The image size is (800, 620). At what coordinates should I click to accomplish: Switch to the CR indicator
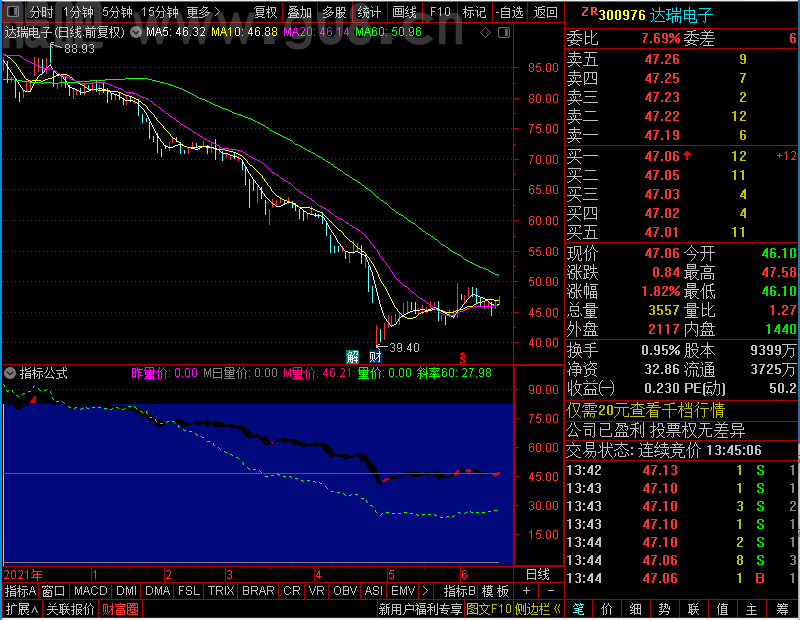[292, 591]
